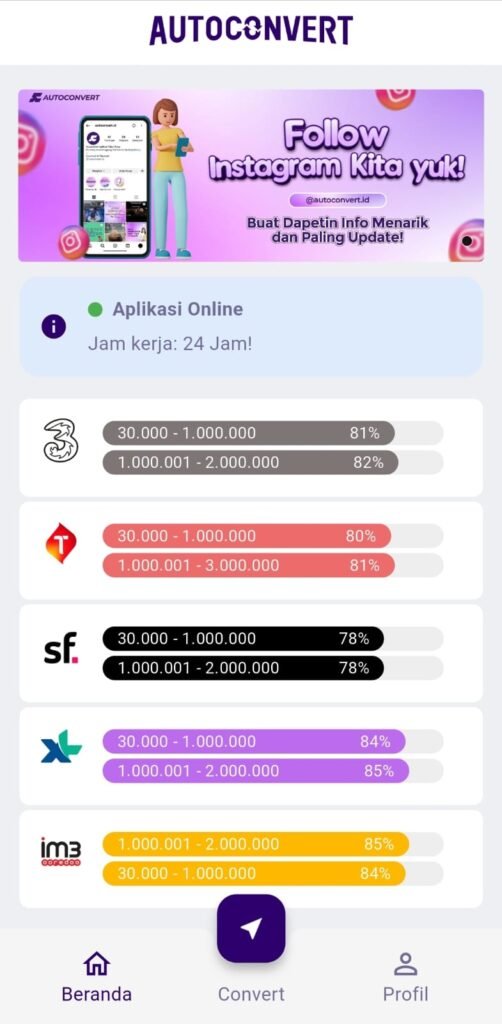The height and width of the screenshot is (1024, 502).
Task: Select IM3 30.000 - 1.000.000 84% bar
Action: coord(254,873)
